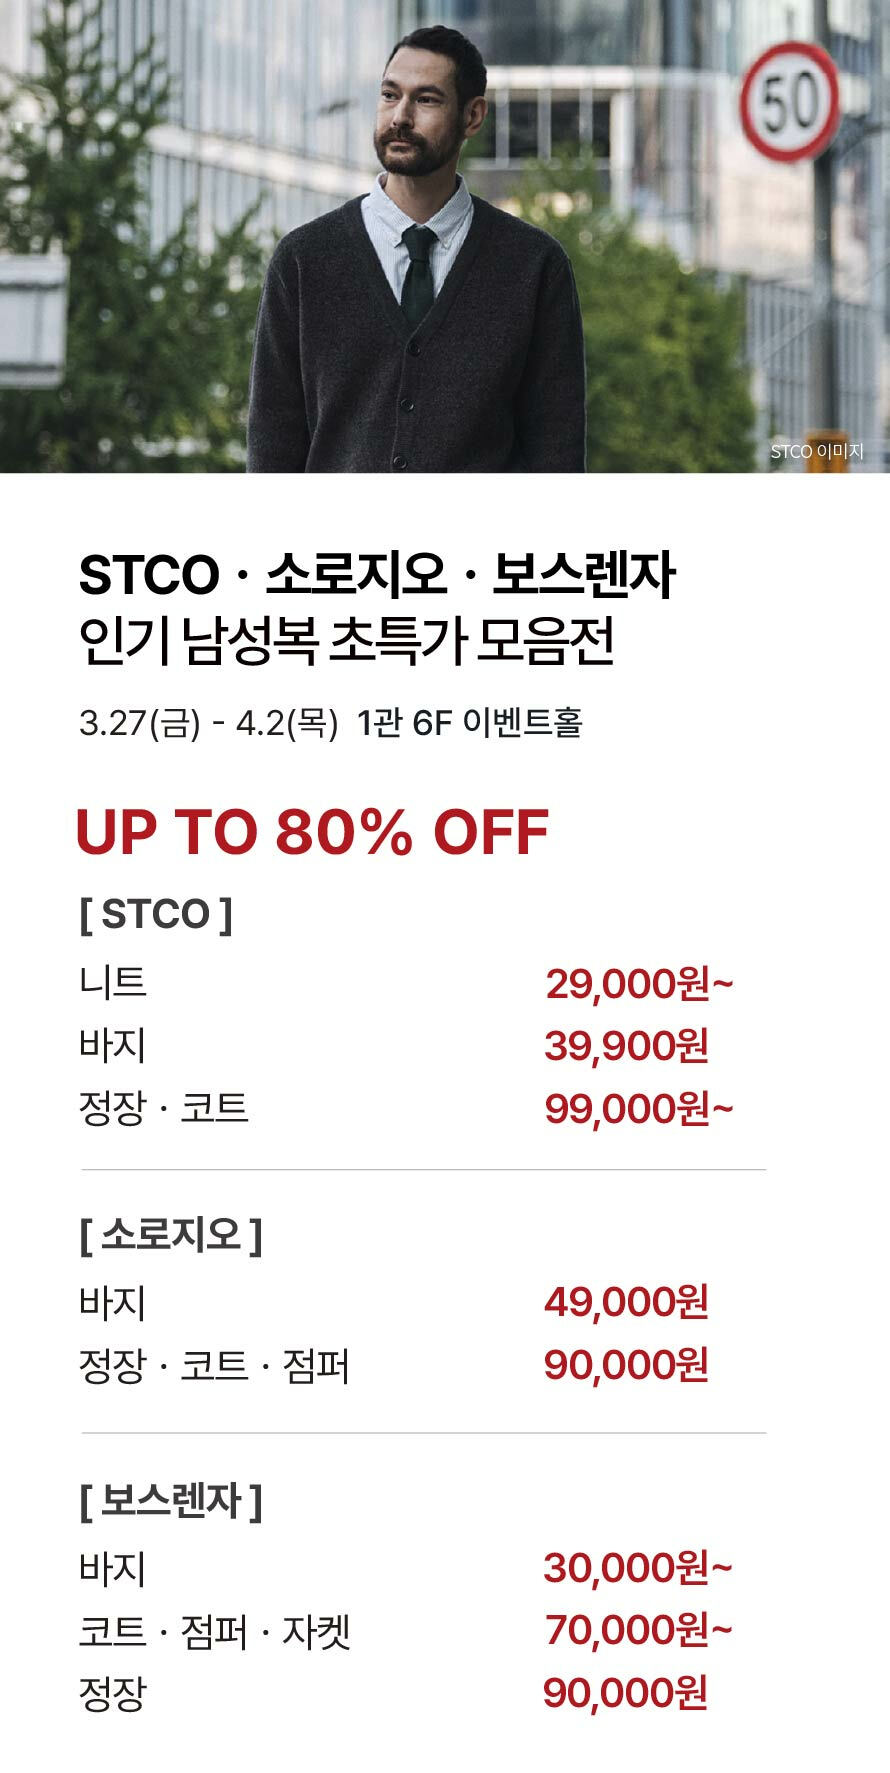Image resolution: width=890 pixels, height=1773 pixels.
Task: Select the 99,000원~ suit and coat price
Action: (x=639, y=1109)
